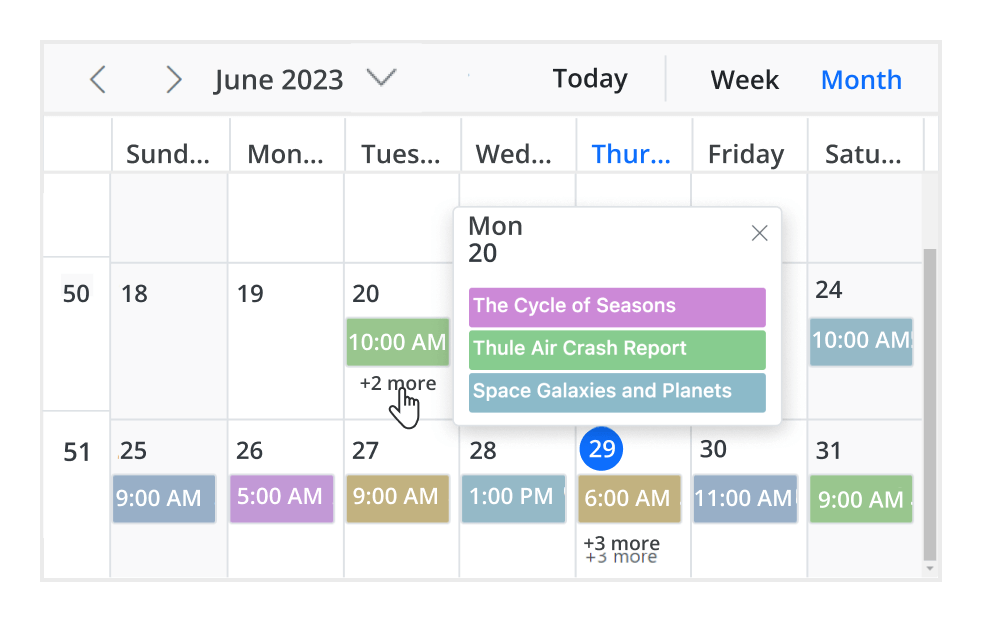Click the next month chevron icon
Viewport: 982px width, 622px height.
coord(173,79)
